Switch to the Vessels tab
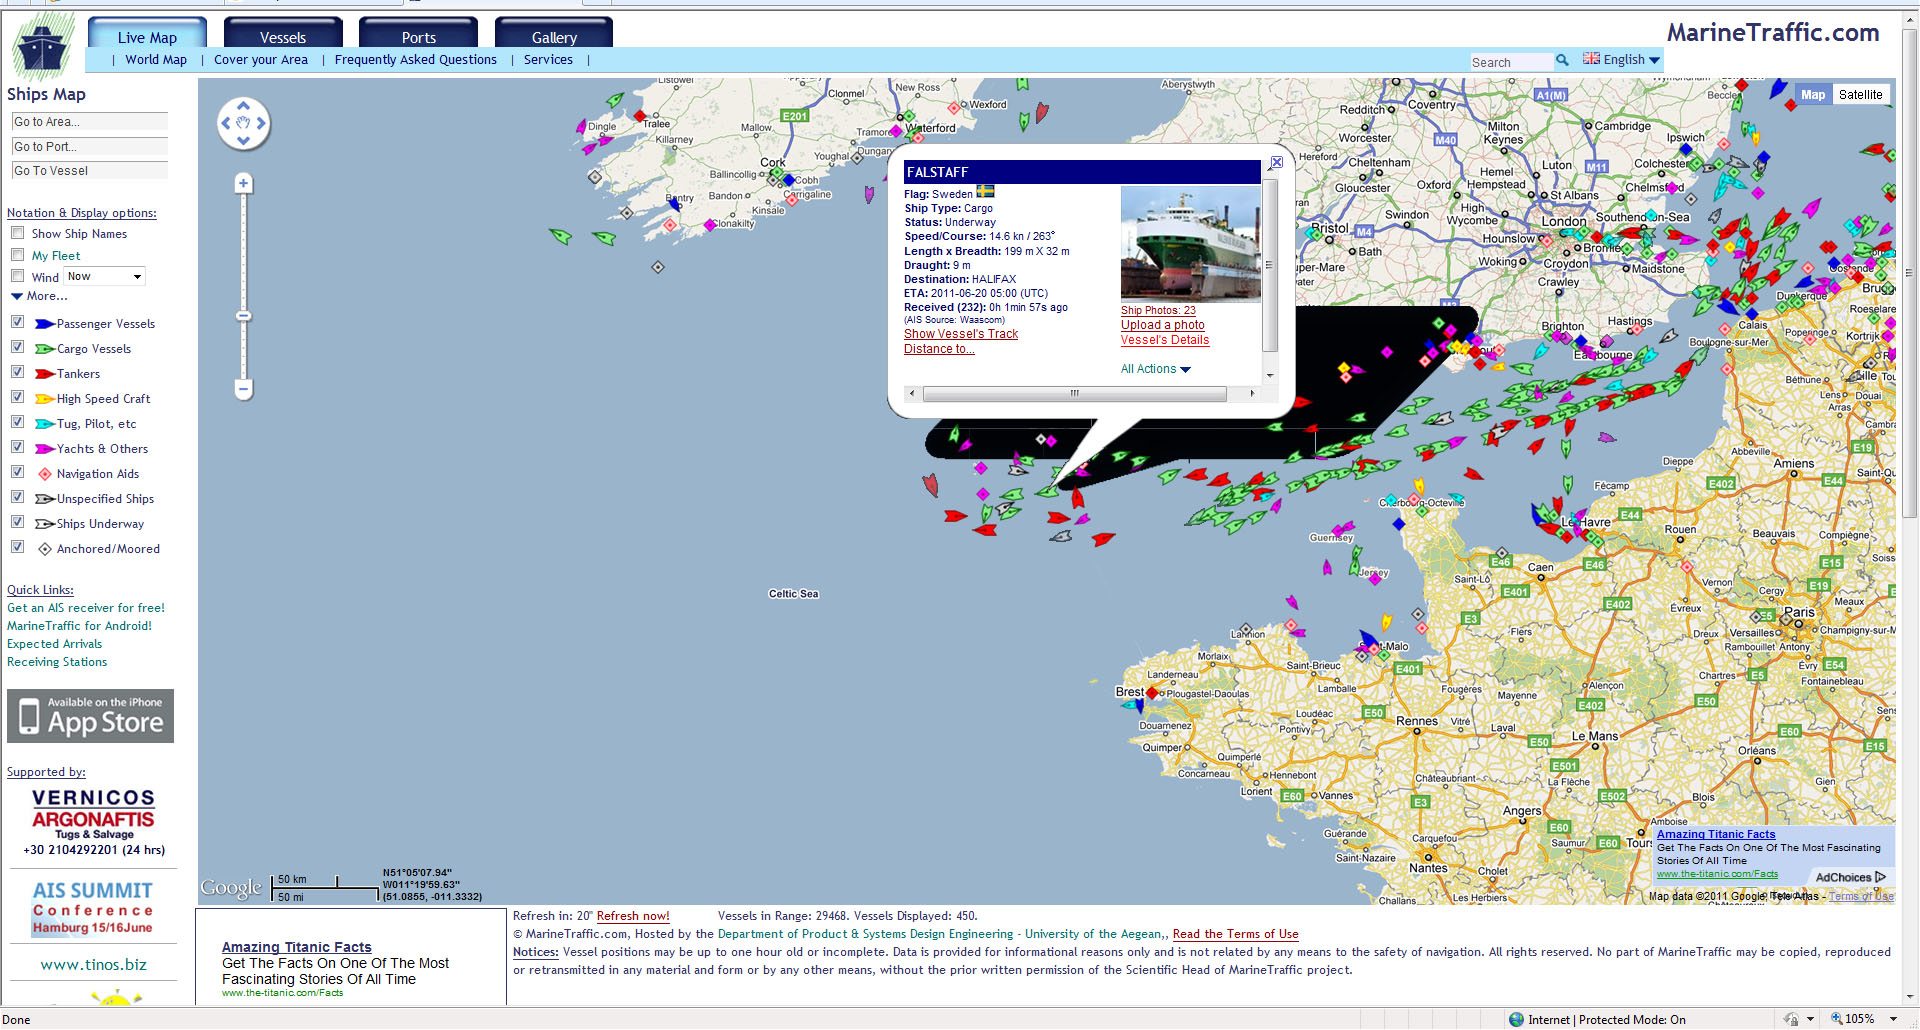The height and width of the screenshot is (1030, 1920). [283, 36]
